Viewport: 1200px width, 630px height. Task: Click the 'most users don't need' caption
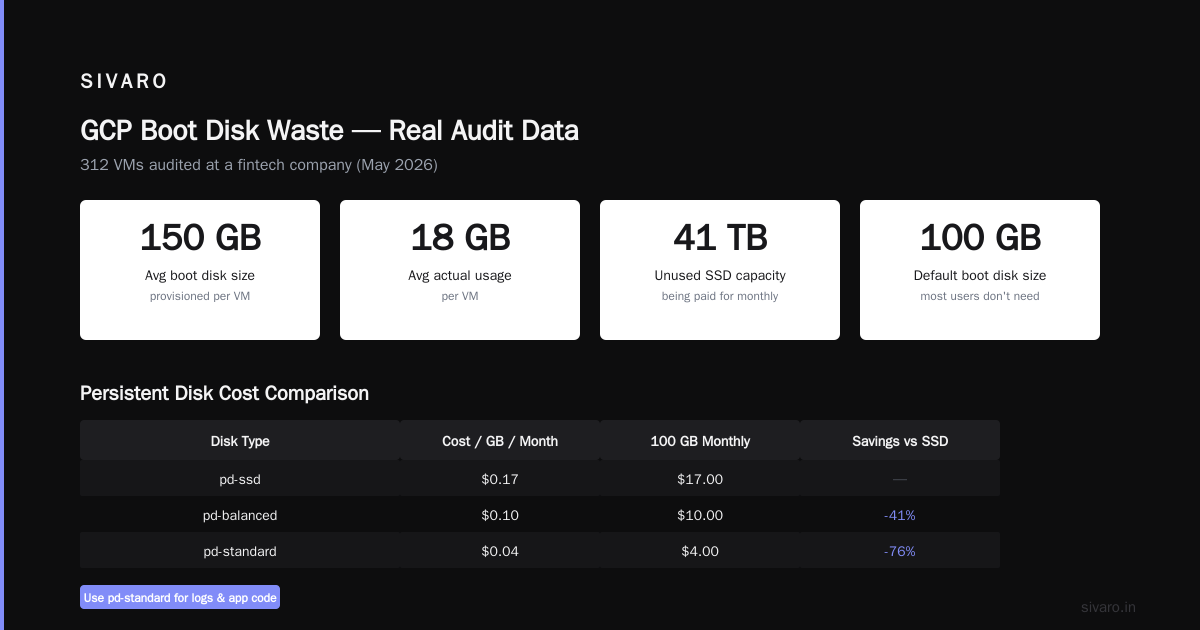(980, 296)
